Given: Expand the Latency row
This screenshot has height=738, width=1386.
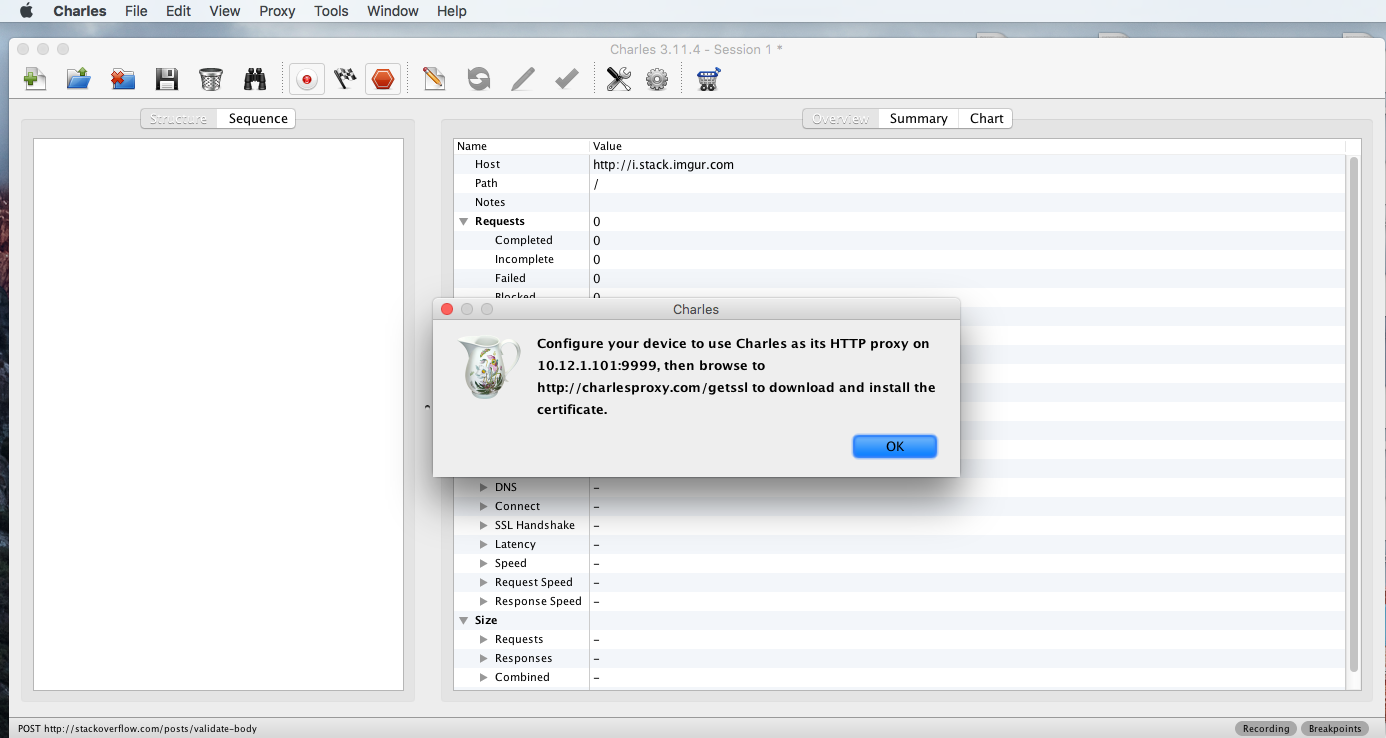Looking at the screenshot, I should pyautogui.click(x=484, y=544).
